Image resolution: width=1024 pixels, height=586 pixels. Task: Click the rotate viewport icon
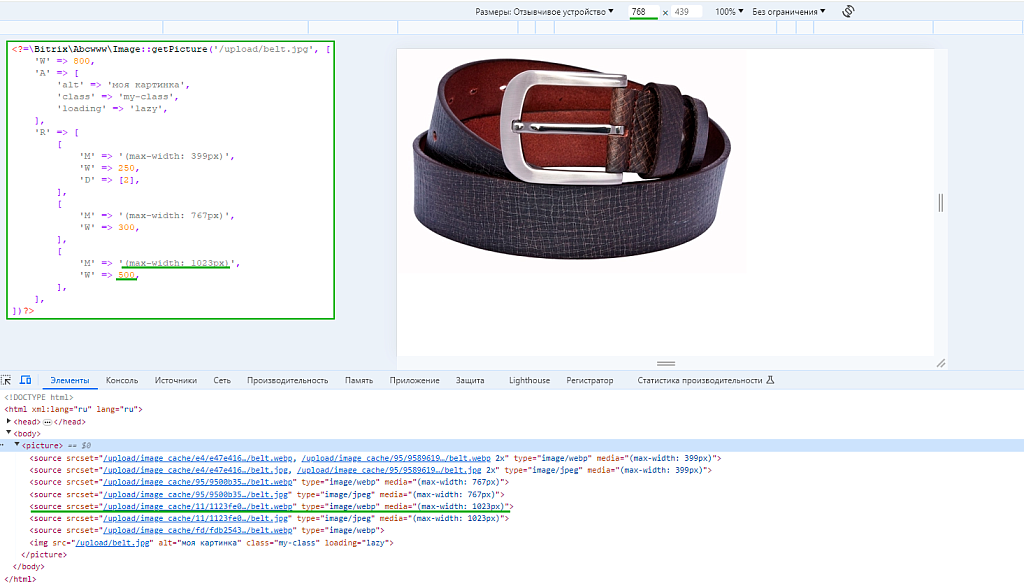click(x=848, y=11)
